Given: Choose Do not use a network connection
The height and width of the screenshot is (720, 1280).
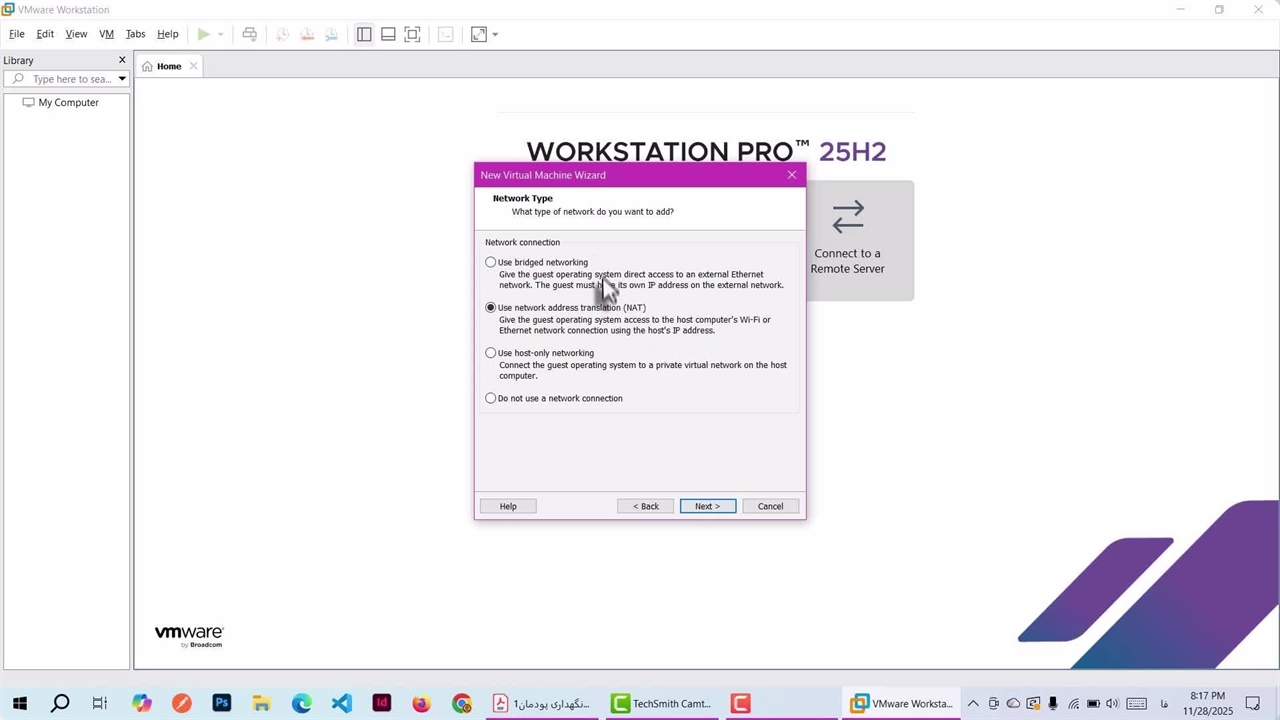Looking at the screenshot, I should coord(491,398).
